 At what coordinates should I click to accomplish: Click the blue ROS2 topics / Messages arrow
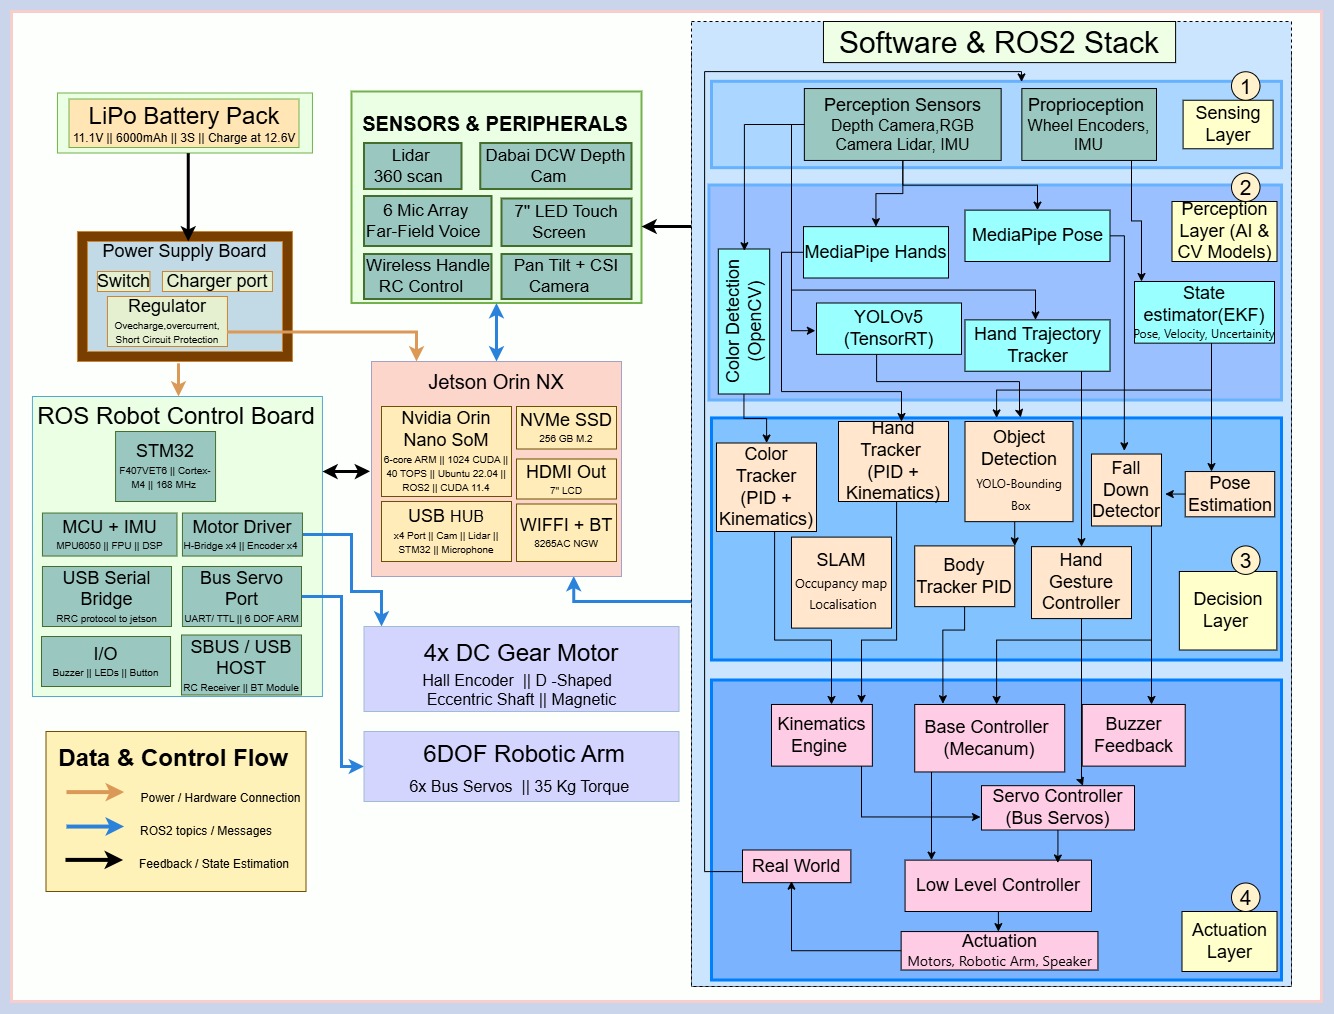pos(95,826)
